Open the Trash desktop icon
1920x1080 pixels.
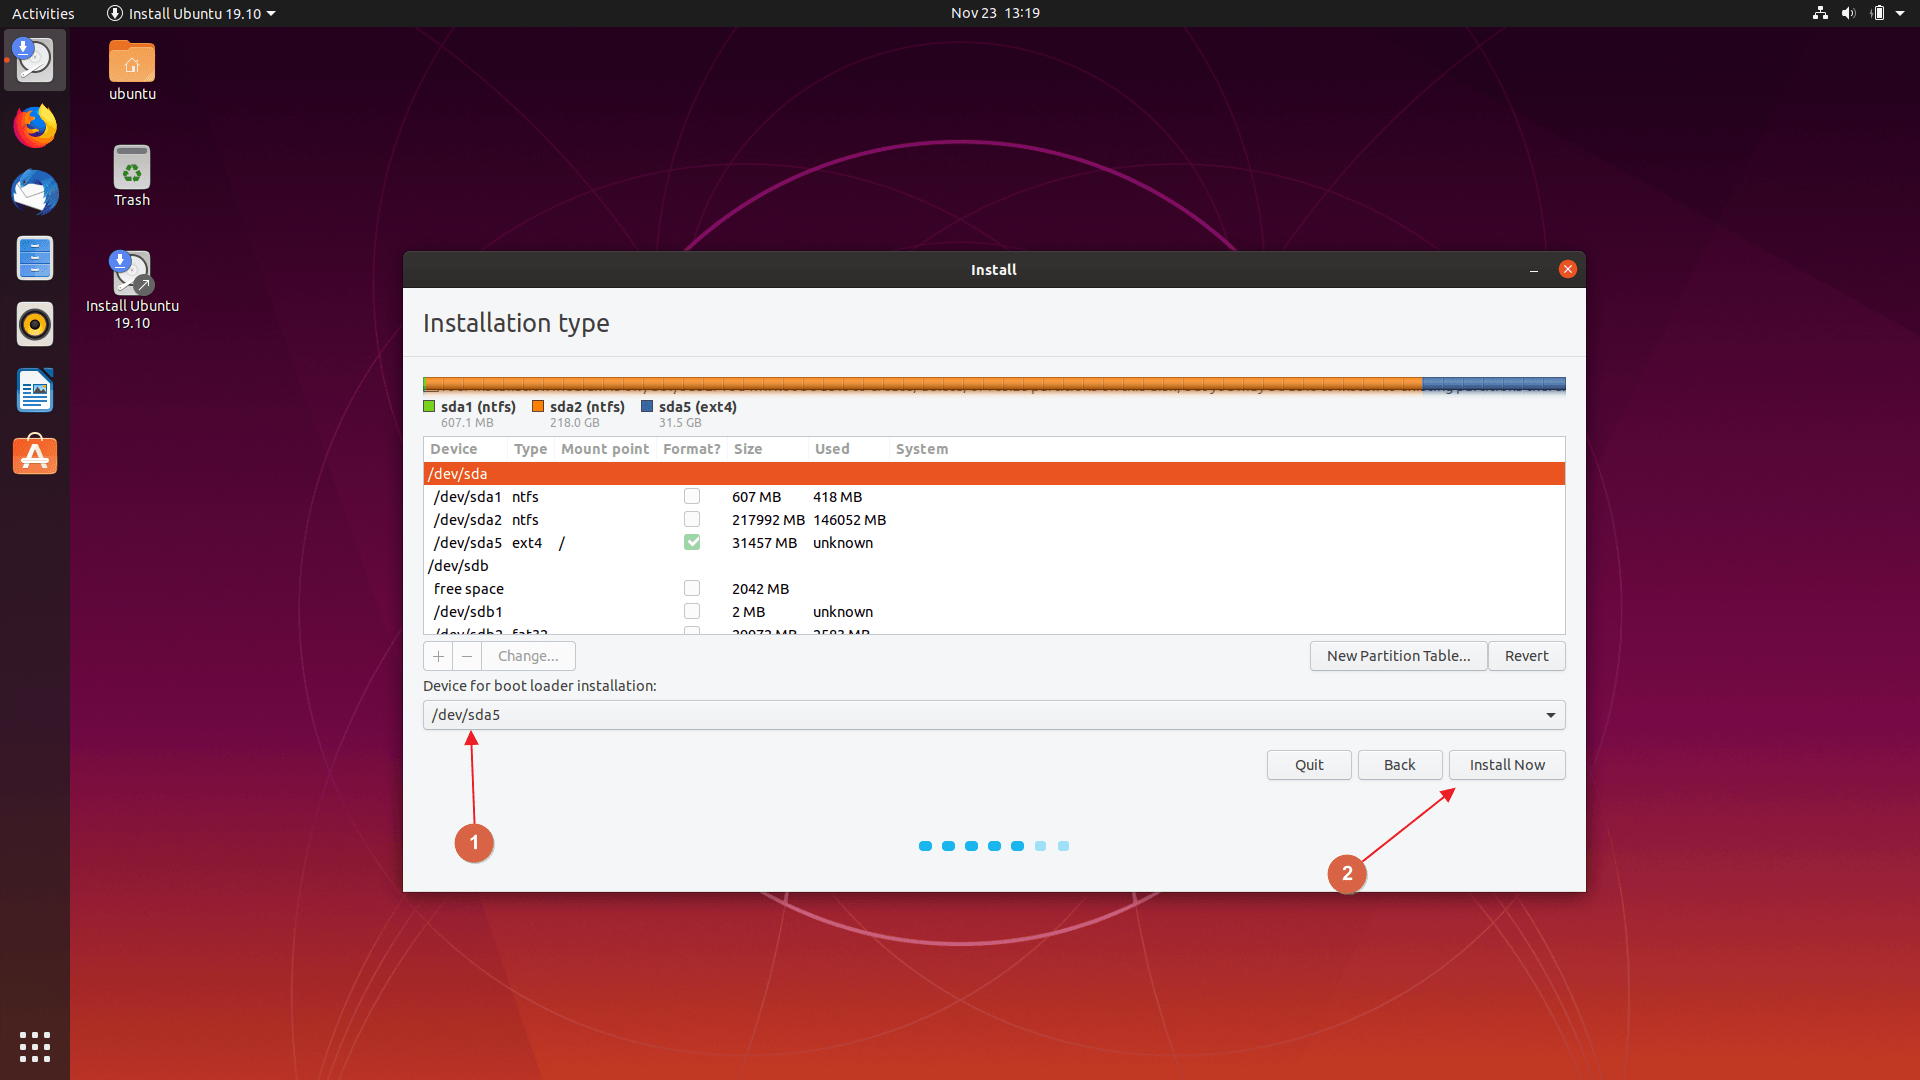tap(132, 176)
